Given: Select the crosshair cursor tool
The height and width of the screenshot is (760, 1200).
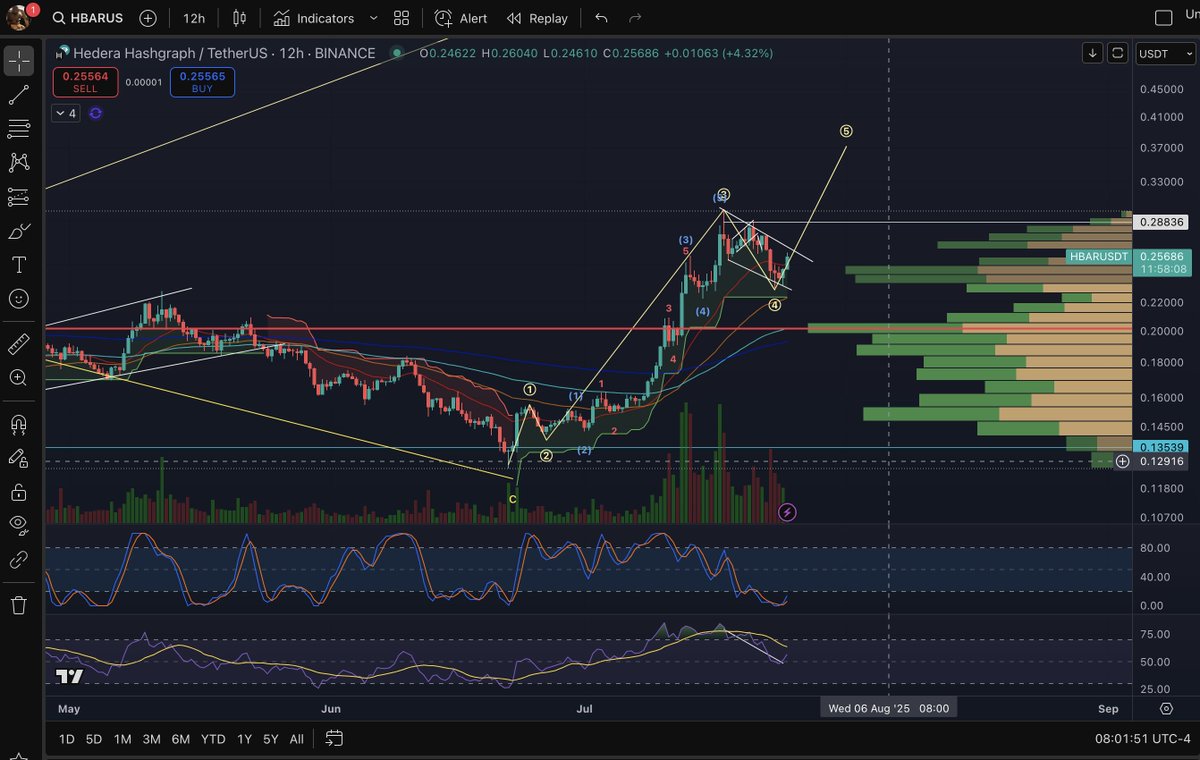Looking at the screenshot, I should pos(19,61).
